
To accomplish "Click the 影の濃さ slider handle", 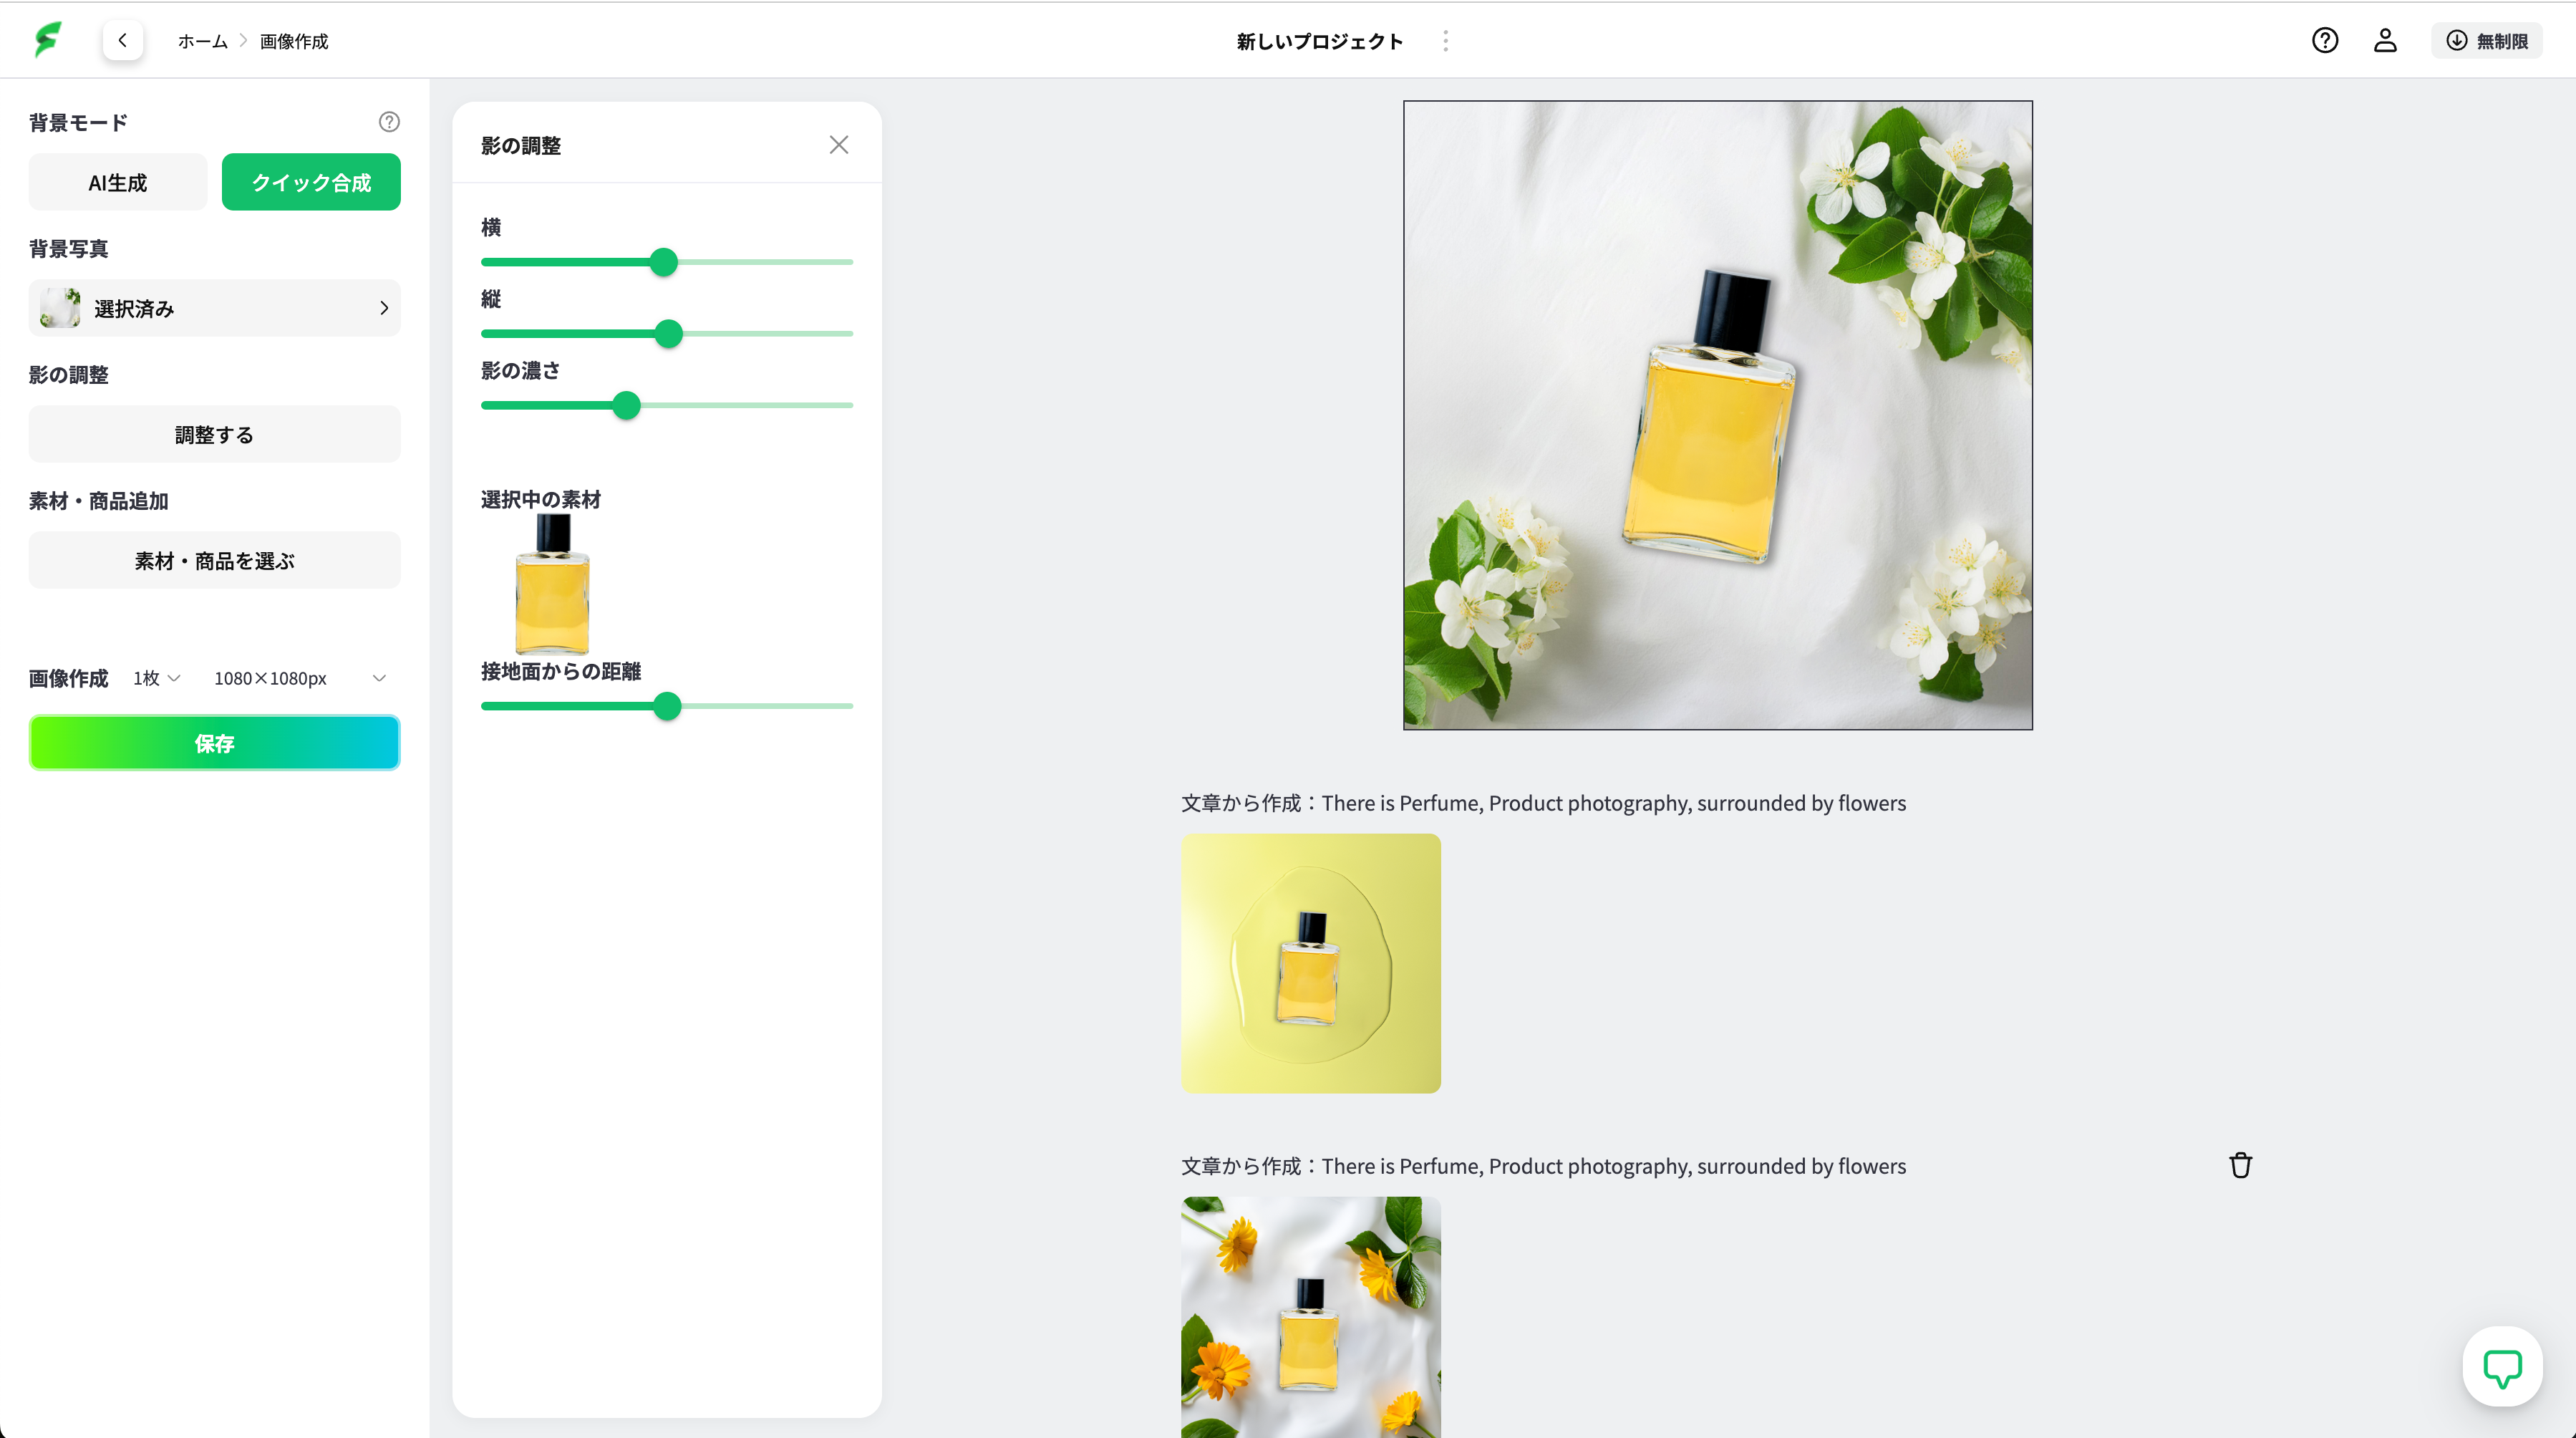I will (626, 405).
